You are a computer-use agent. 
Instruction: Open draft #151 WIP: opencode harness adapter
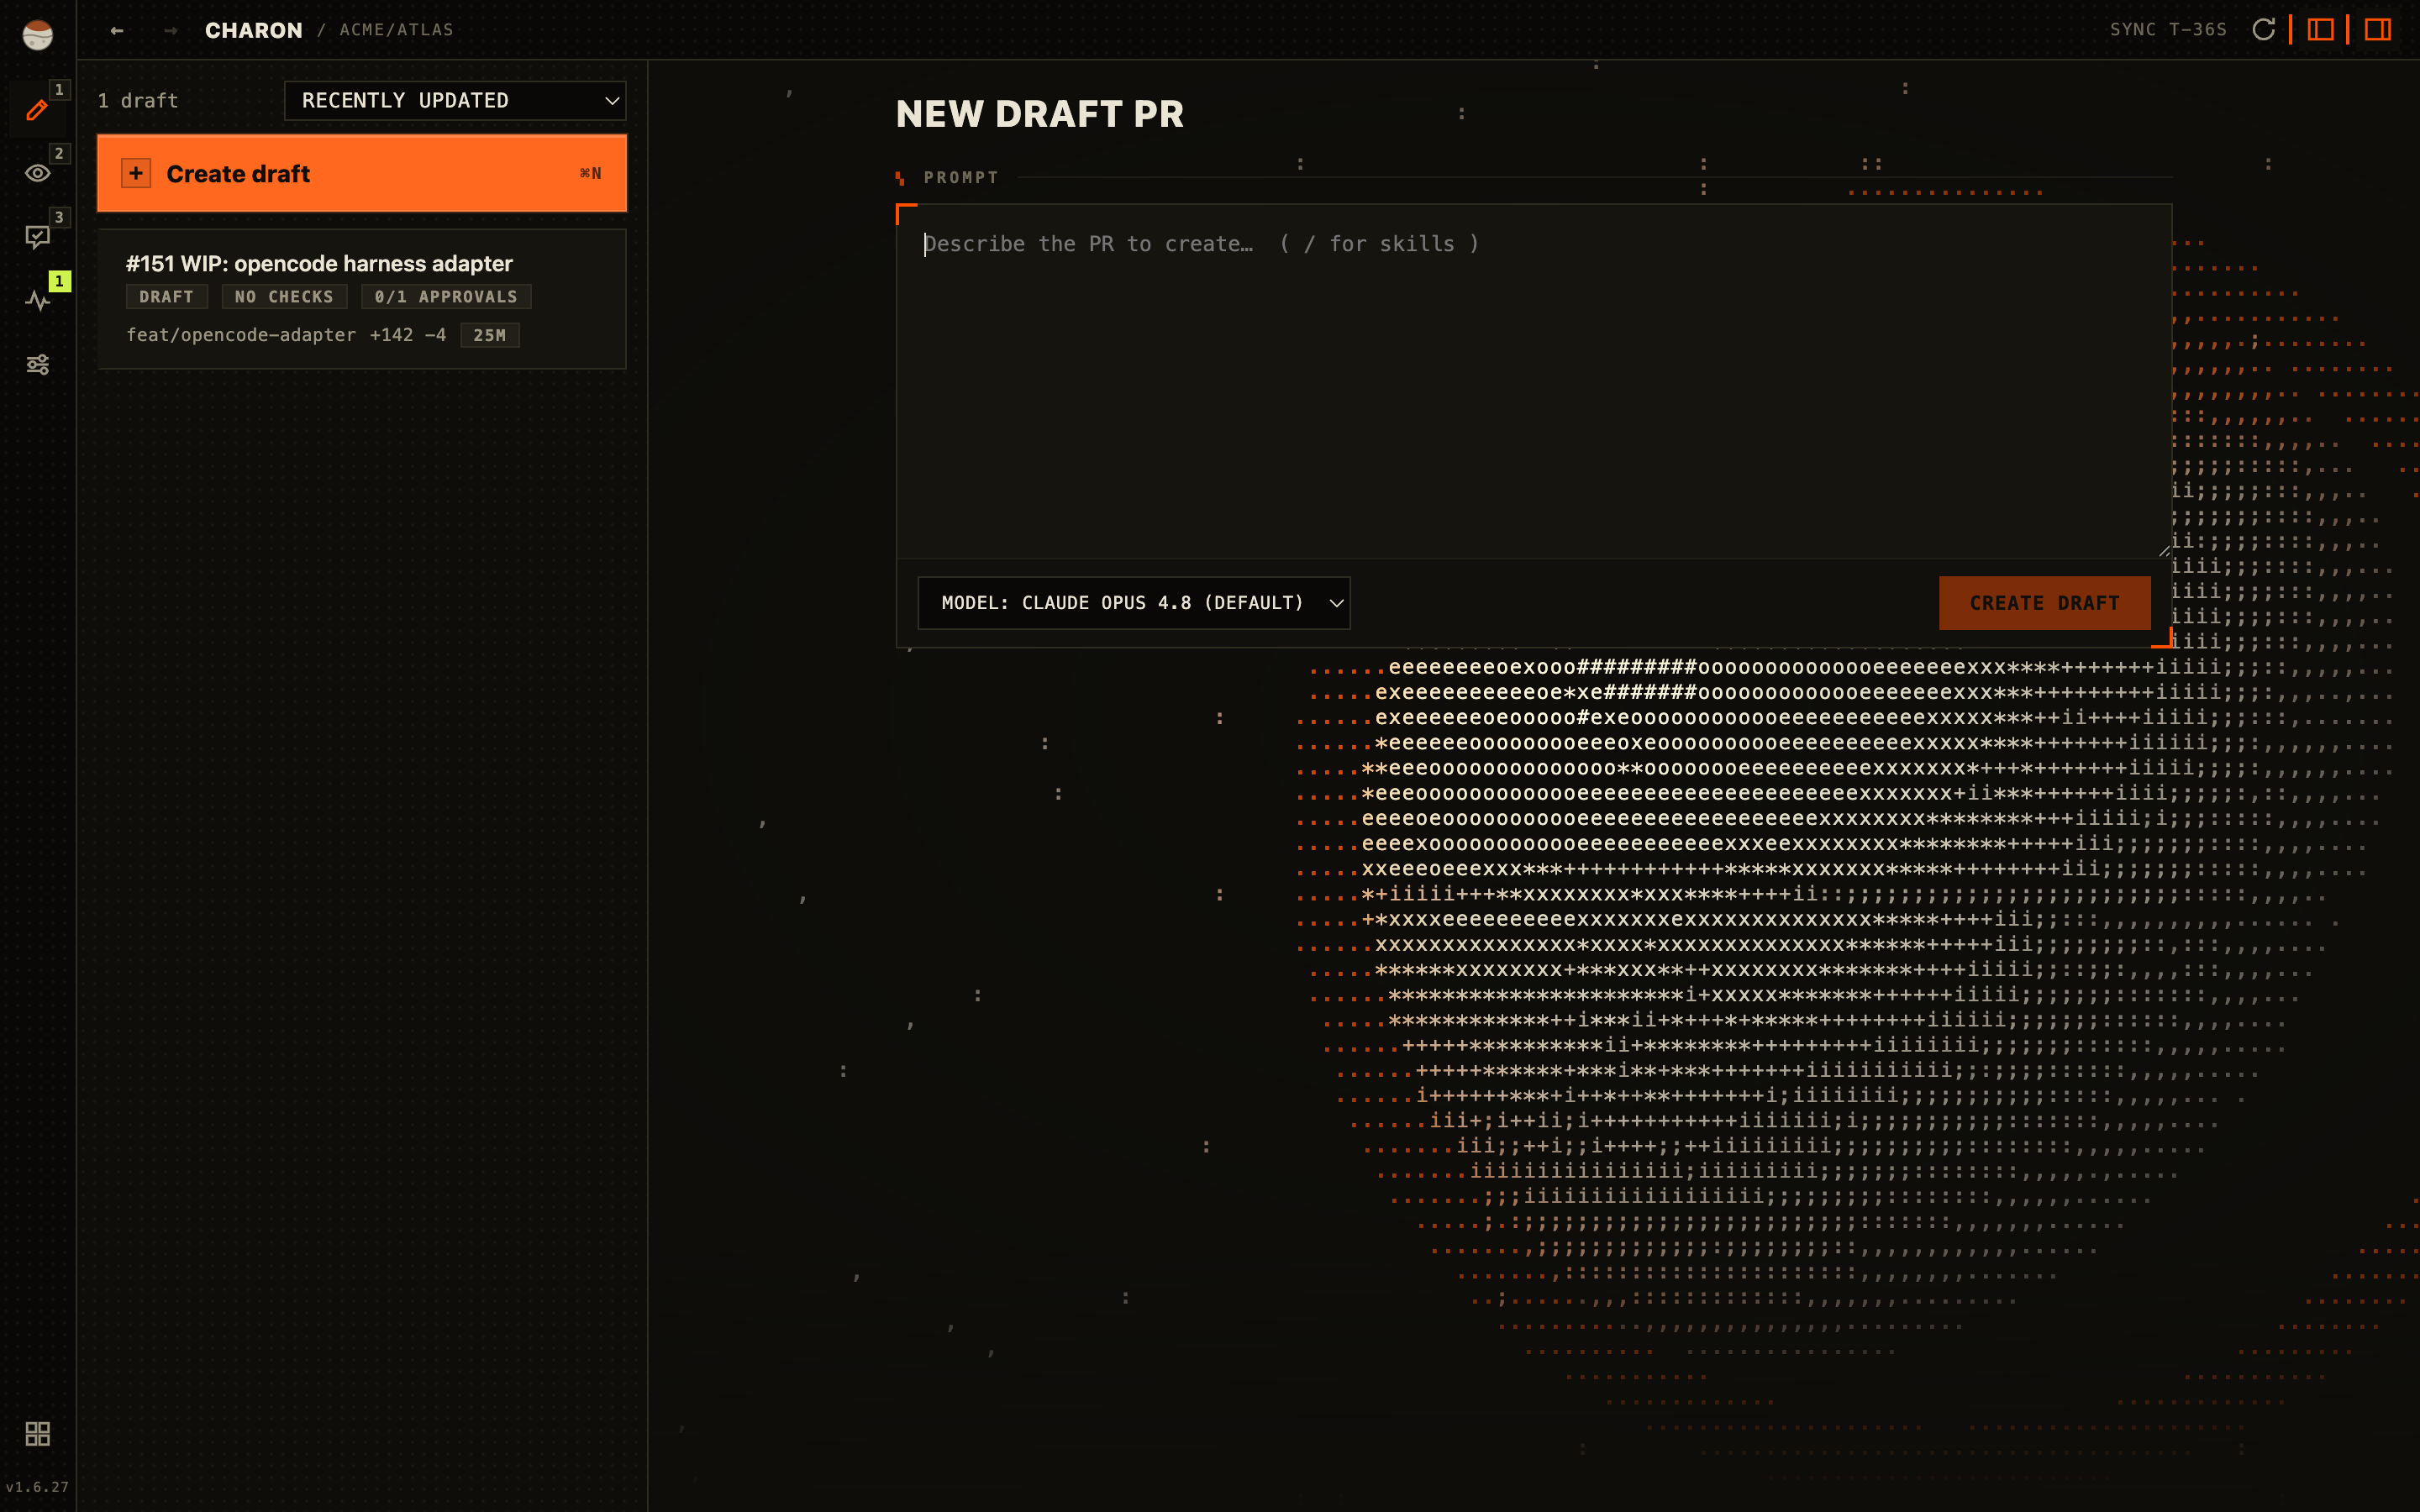[x=362, y=299]
